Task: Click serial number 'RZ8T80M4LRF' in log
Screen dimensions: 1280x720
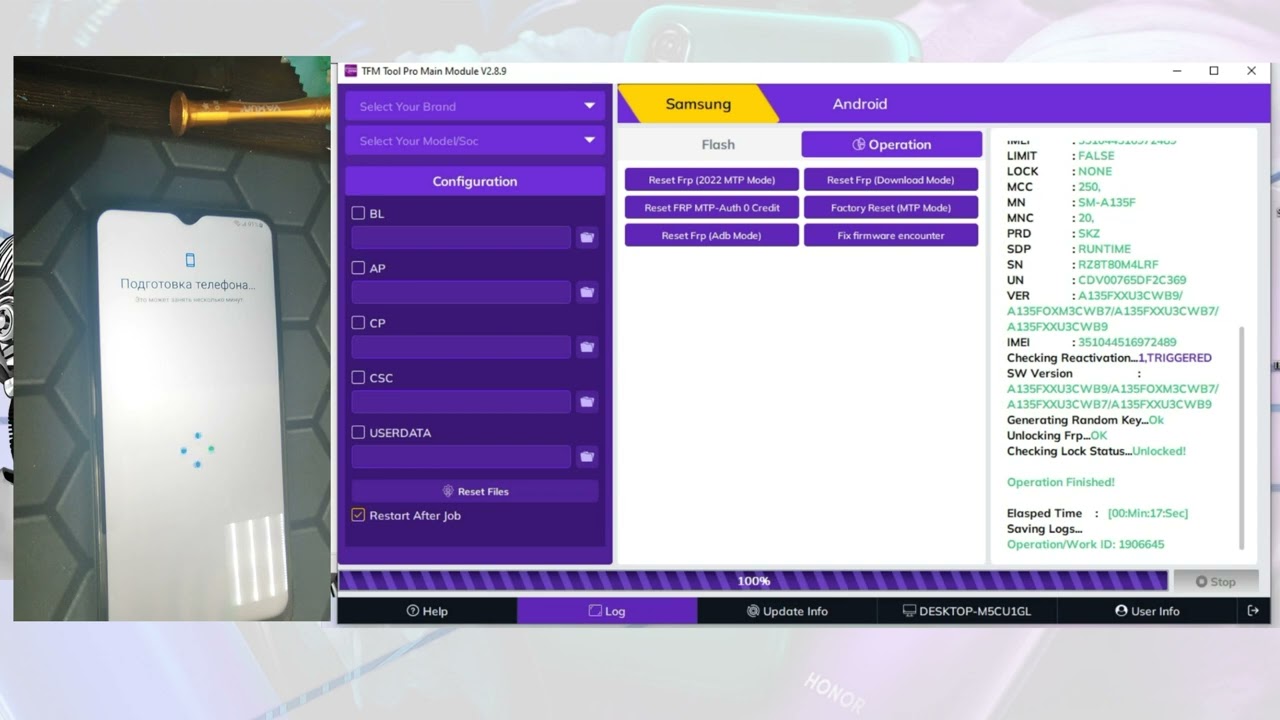Action: click(1118, 265)
